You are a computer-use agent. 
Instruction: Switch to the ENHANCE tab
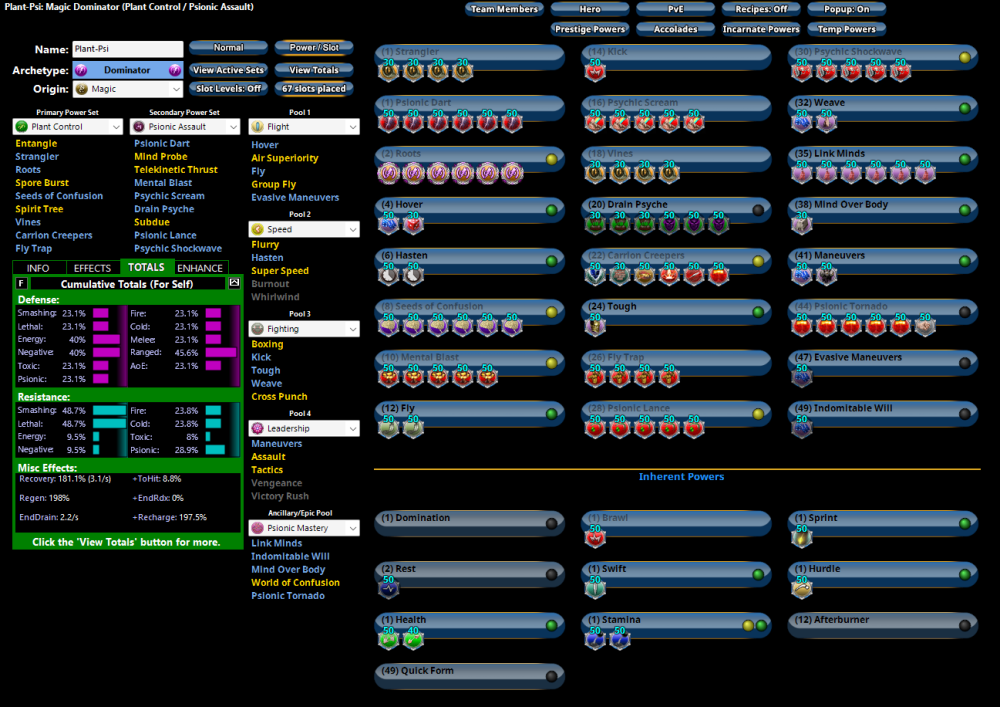pyautogui.click(x=200, y=268)
